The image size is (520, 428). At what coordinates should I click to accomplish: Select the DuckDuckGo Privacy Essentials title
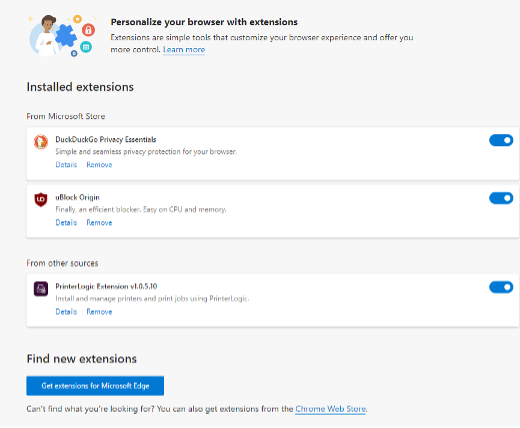click(x=106, y=139)
